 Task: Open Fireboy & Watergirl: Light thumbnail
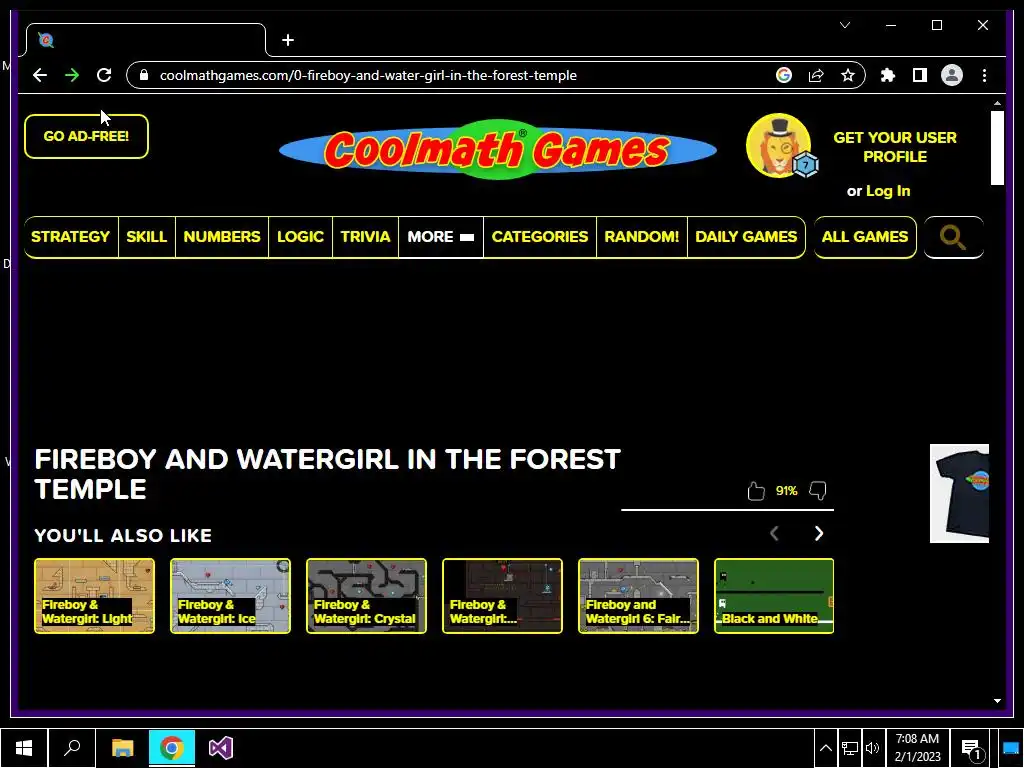(95, 596)
